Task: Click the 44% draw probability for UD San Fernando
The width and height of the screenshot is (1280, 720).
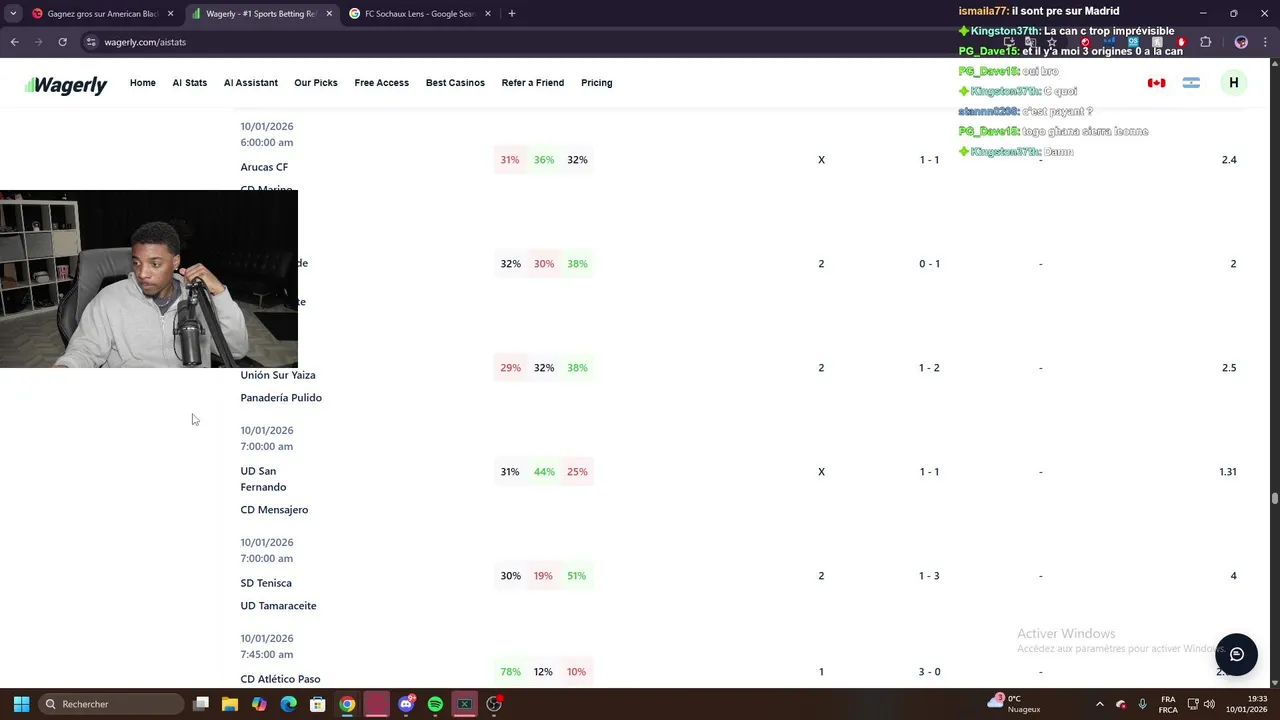Action: point(544,472)
